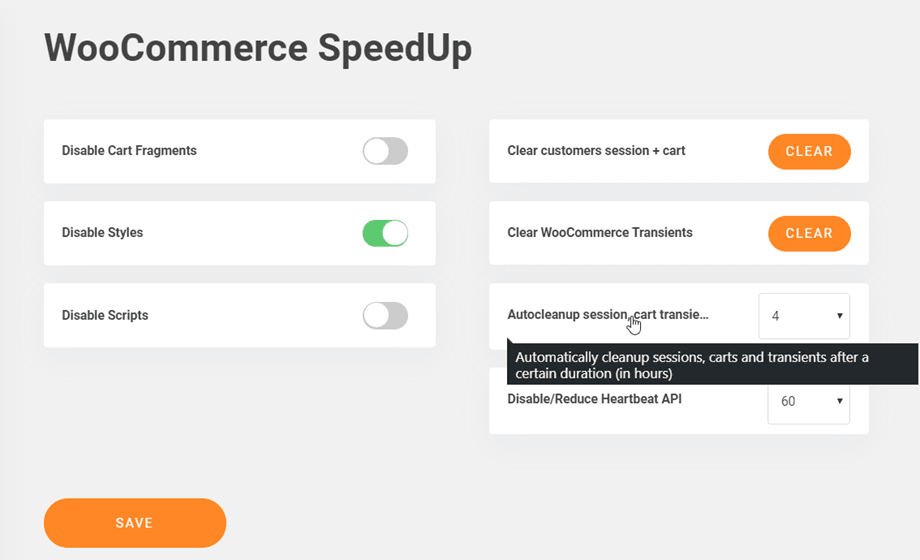Click the truncated Autocleanup session label
The height and width of the screenshot is (560, 920).
coord(607,314)
